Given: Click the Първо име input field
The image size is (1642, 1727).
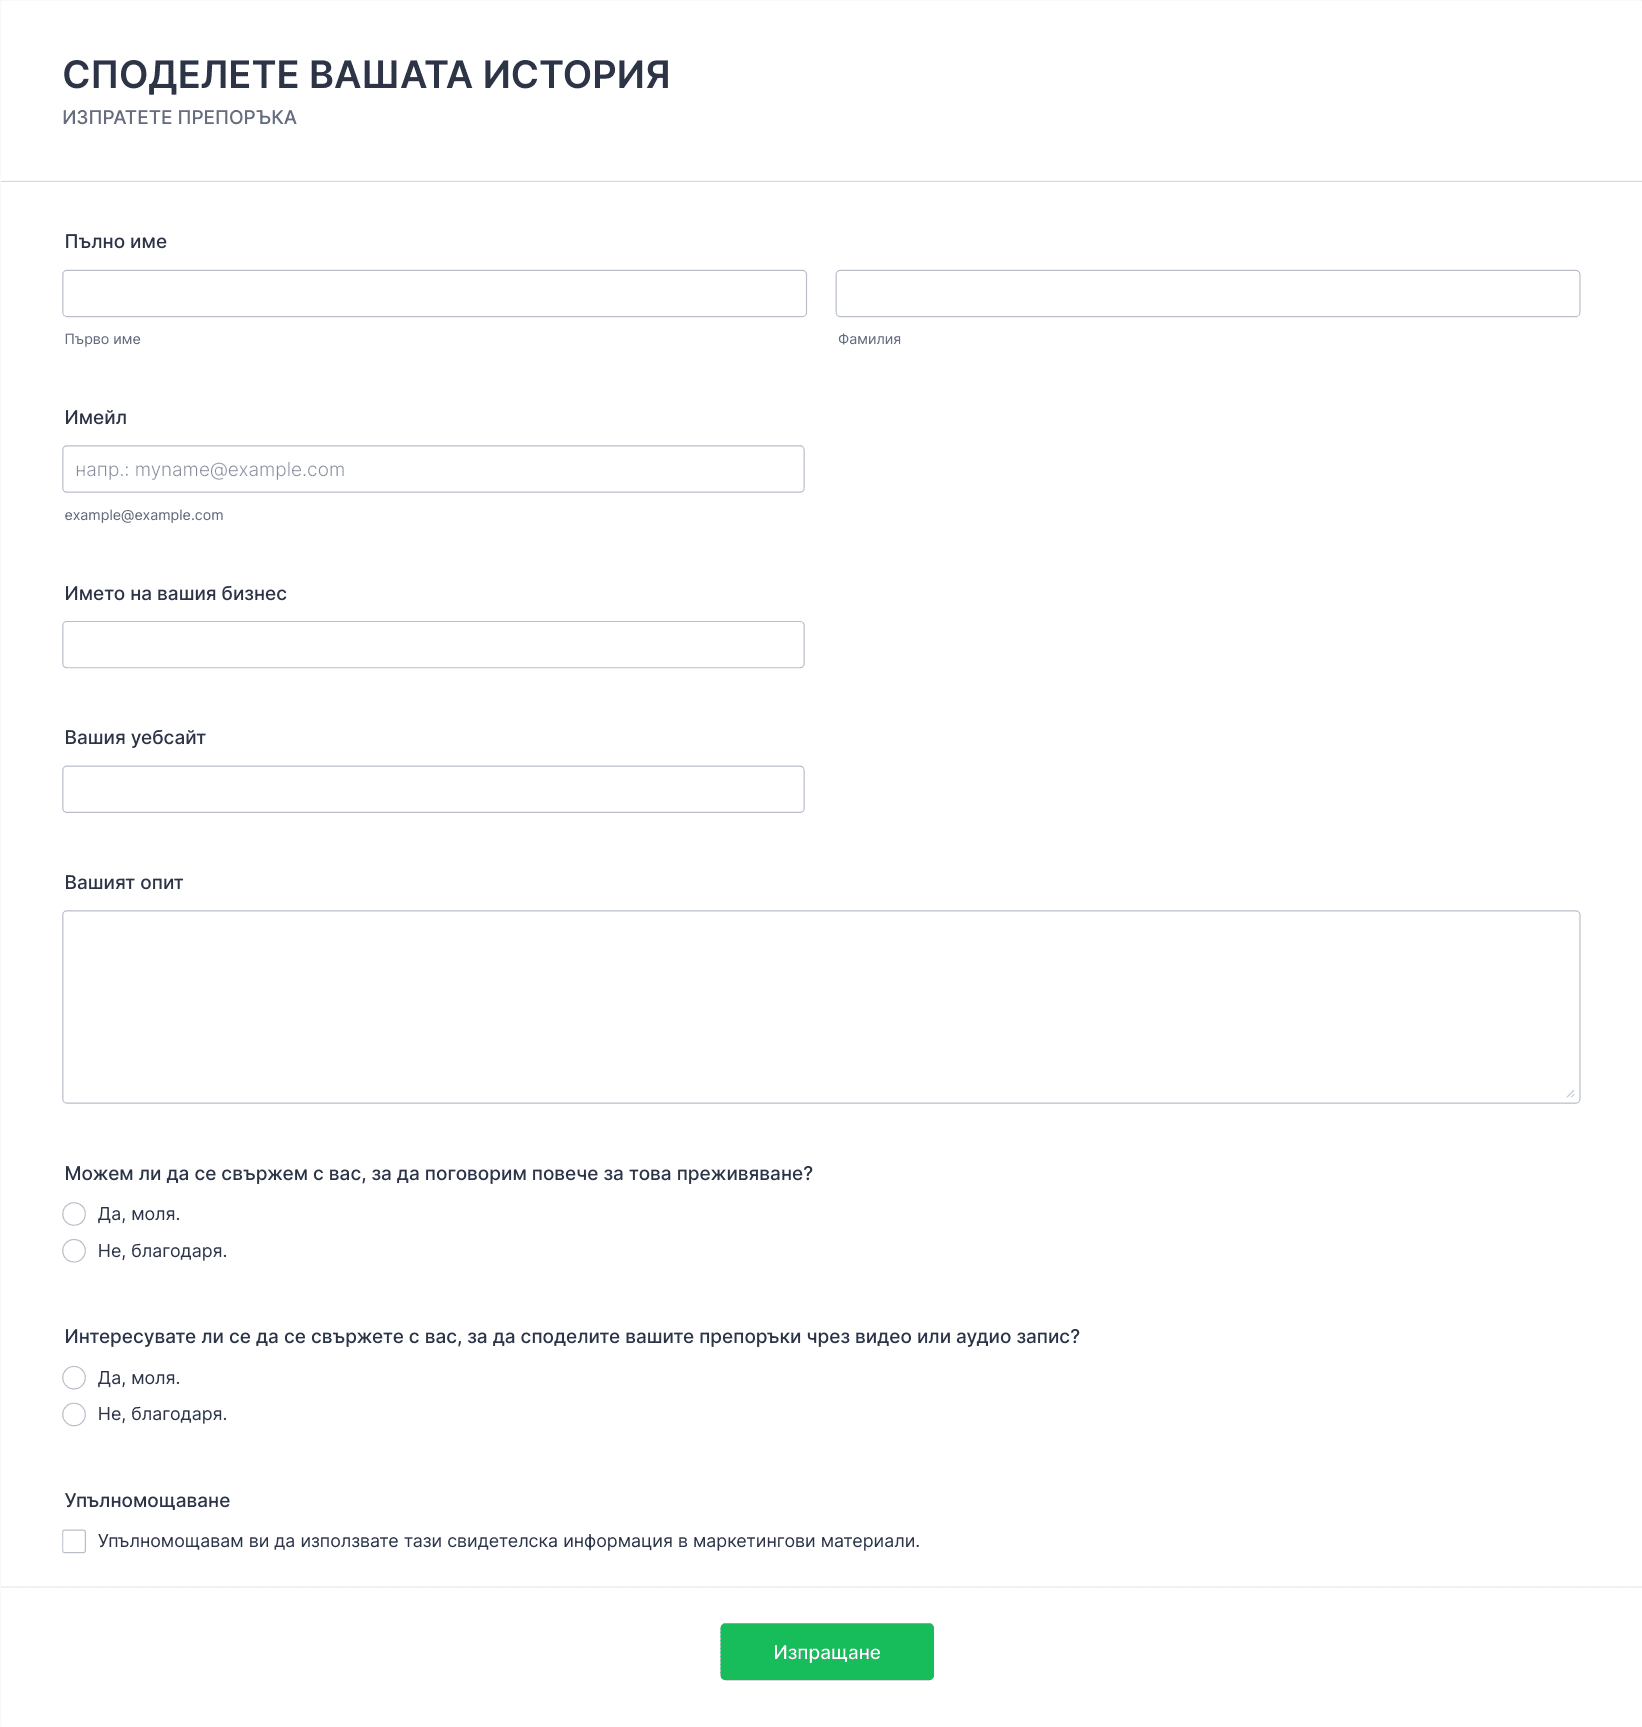Looking at the screenshot, I should (434, 293).
